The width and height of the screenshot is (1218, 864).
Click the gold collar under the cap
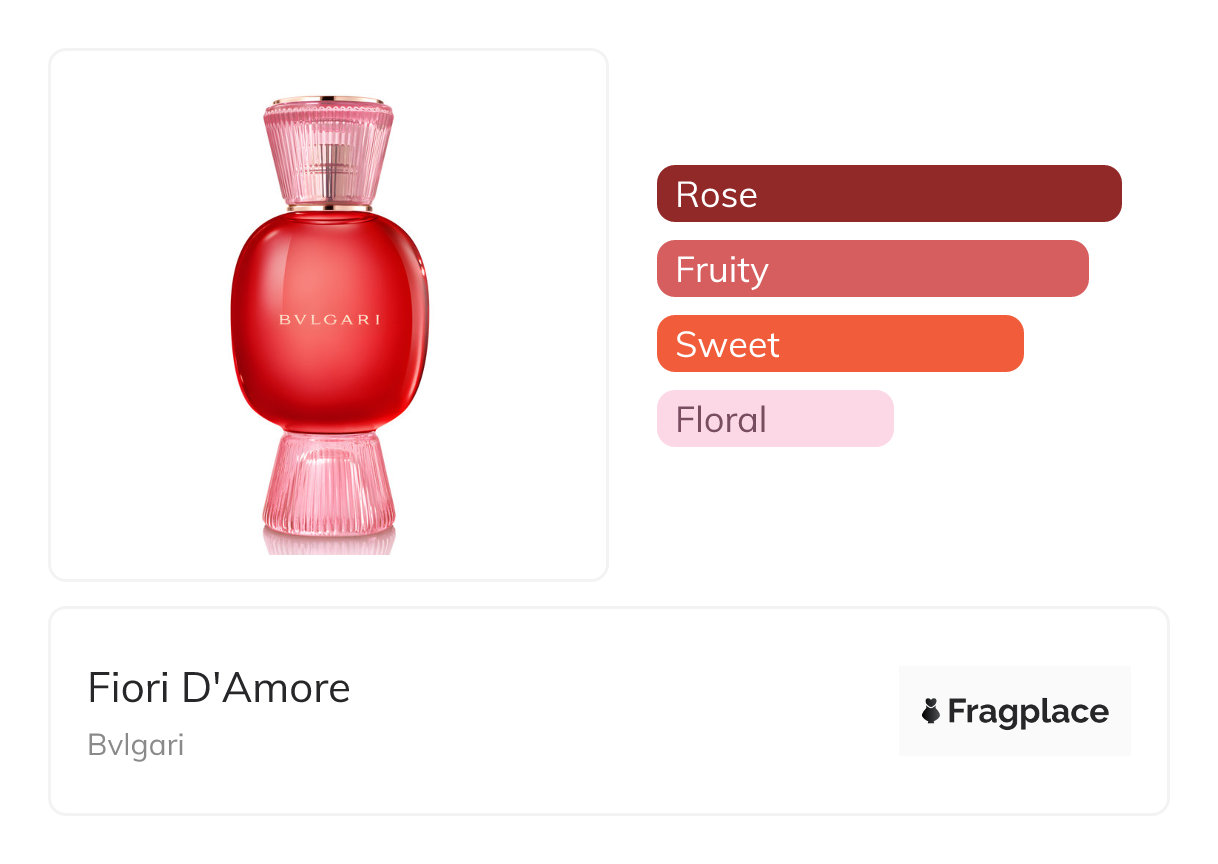[x=329, y=205]
